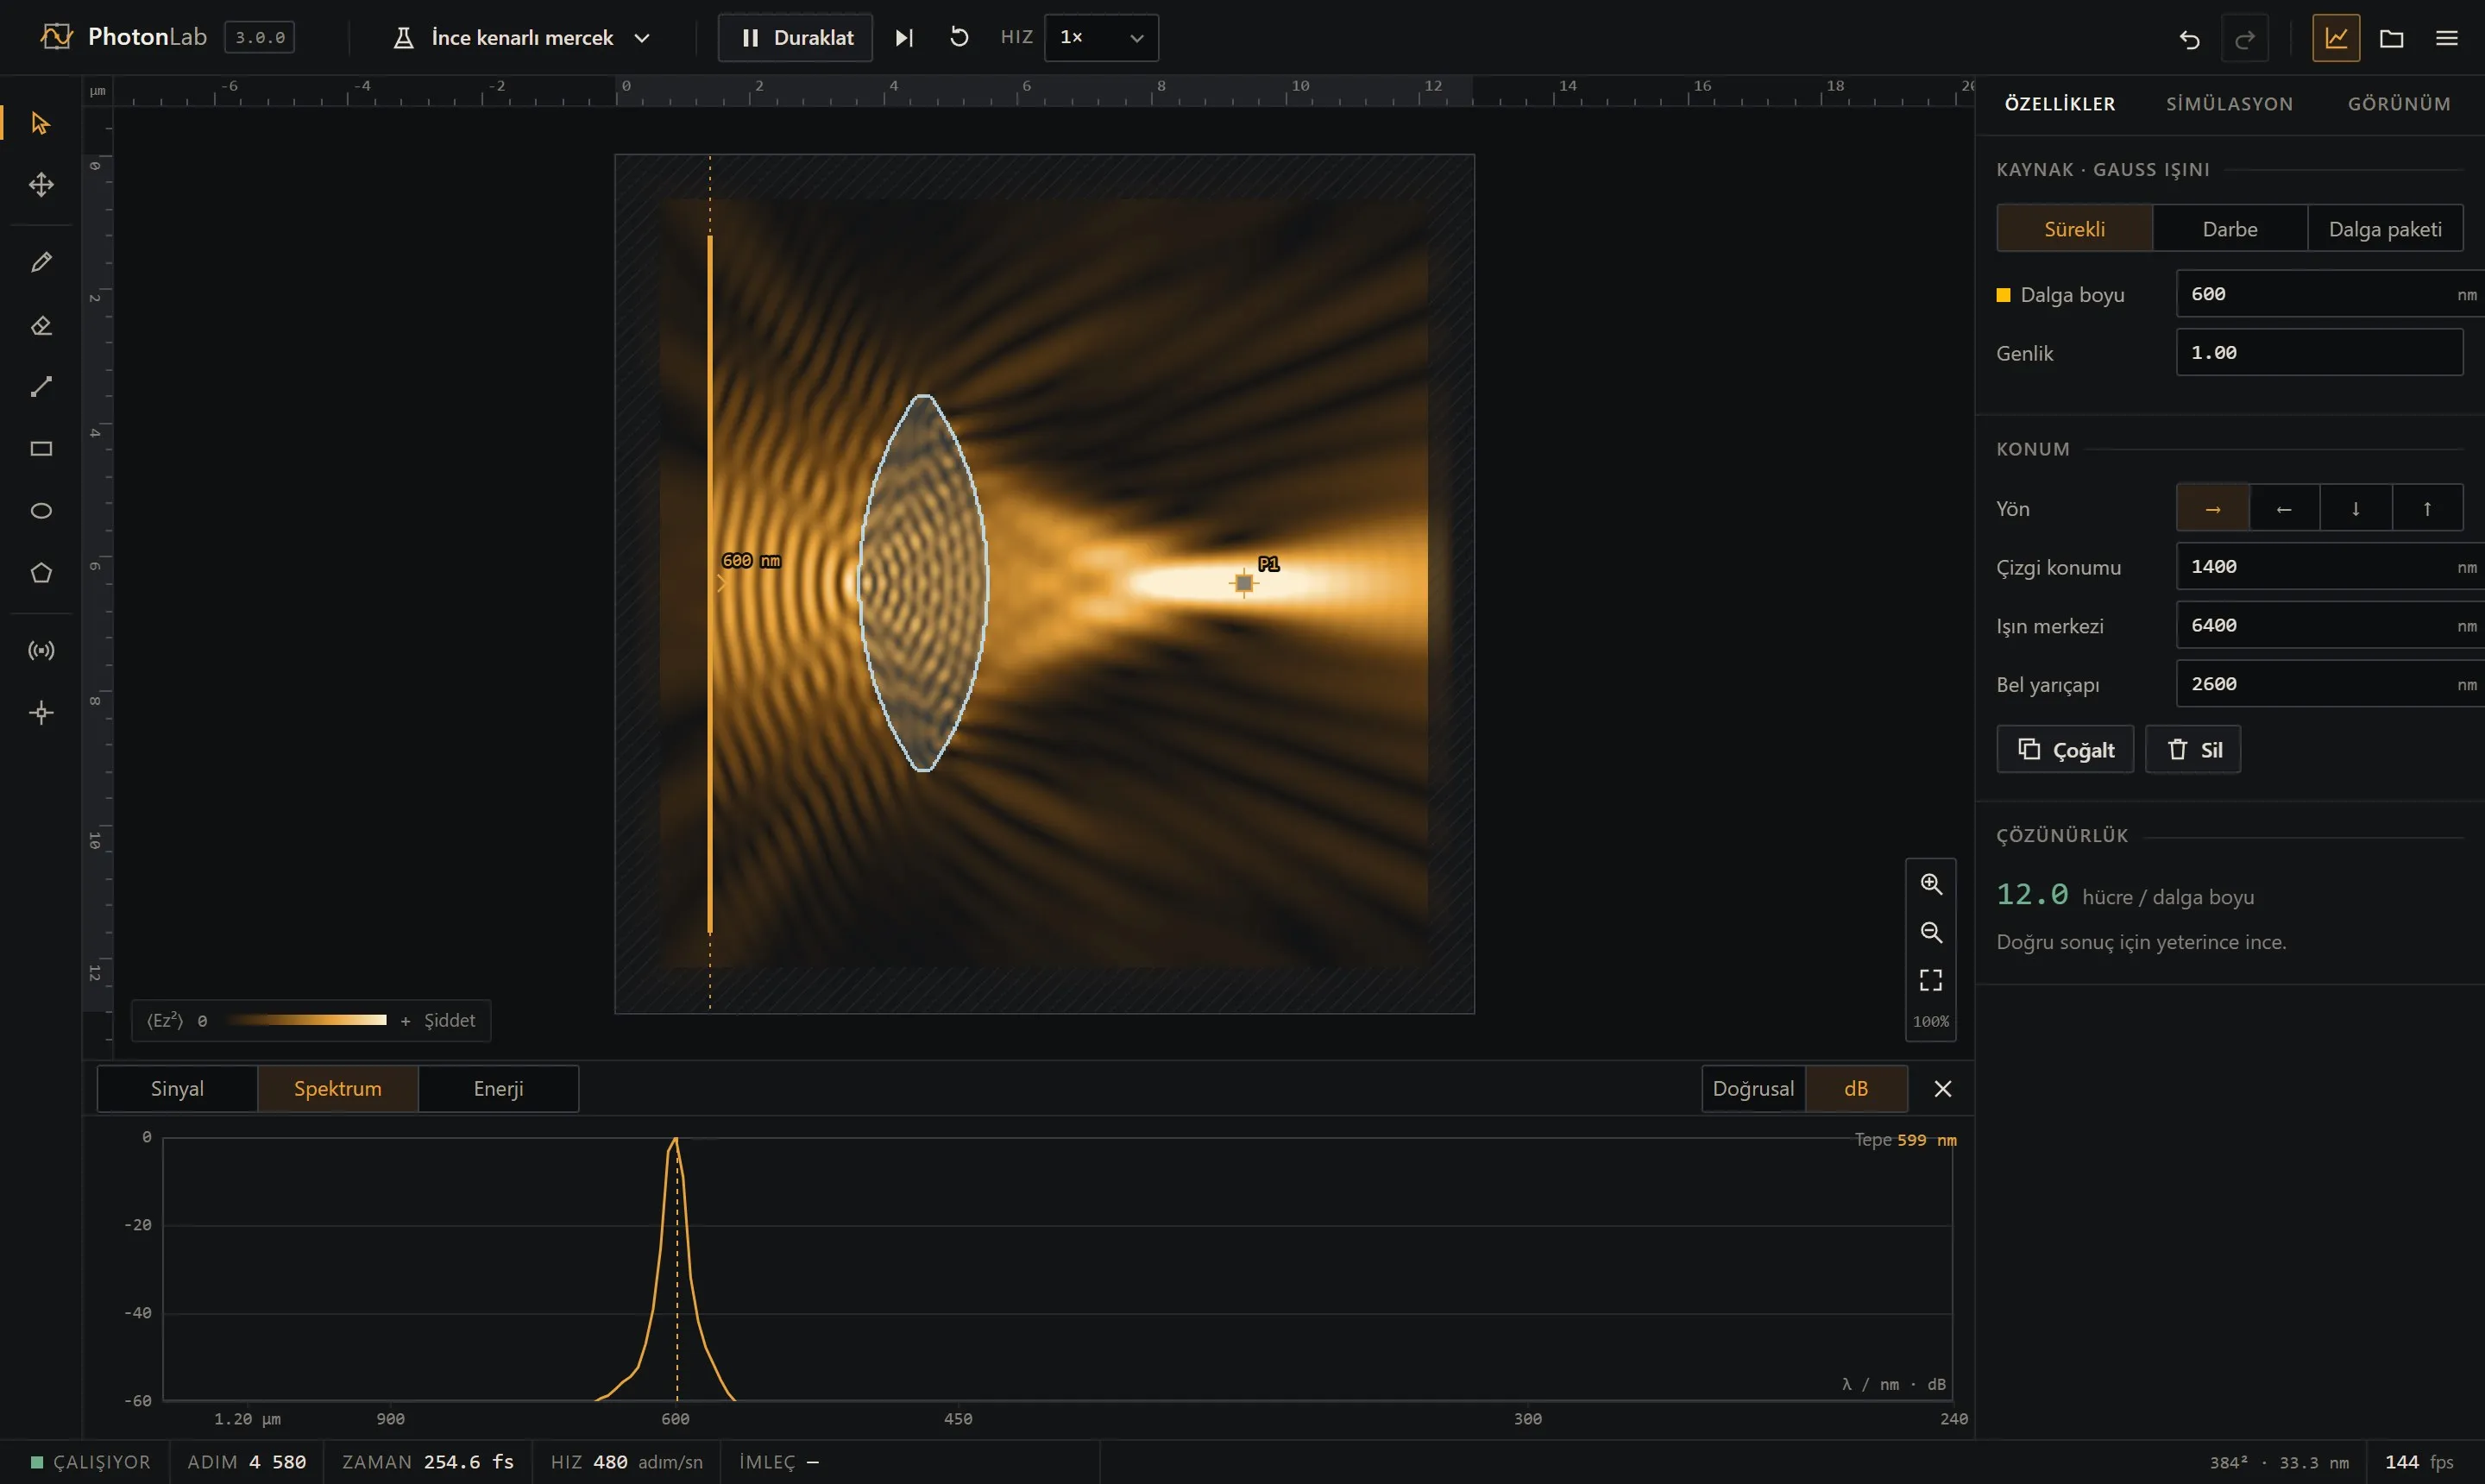
Task: Open the SİMÜLASYON tab
Action: tap(2229, 104)
